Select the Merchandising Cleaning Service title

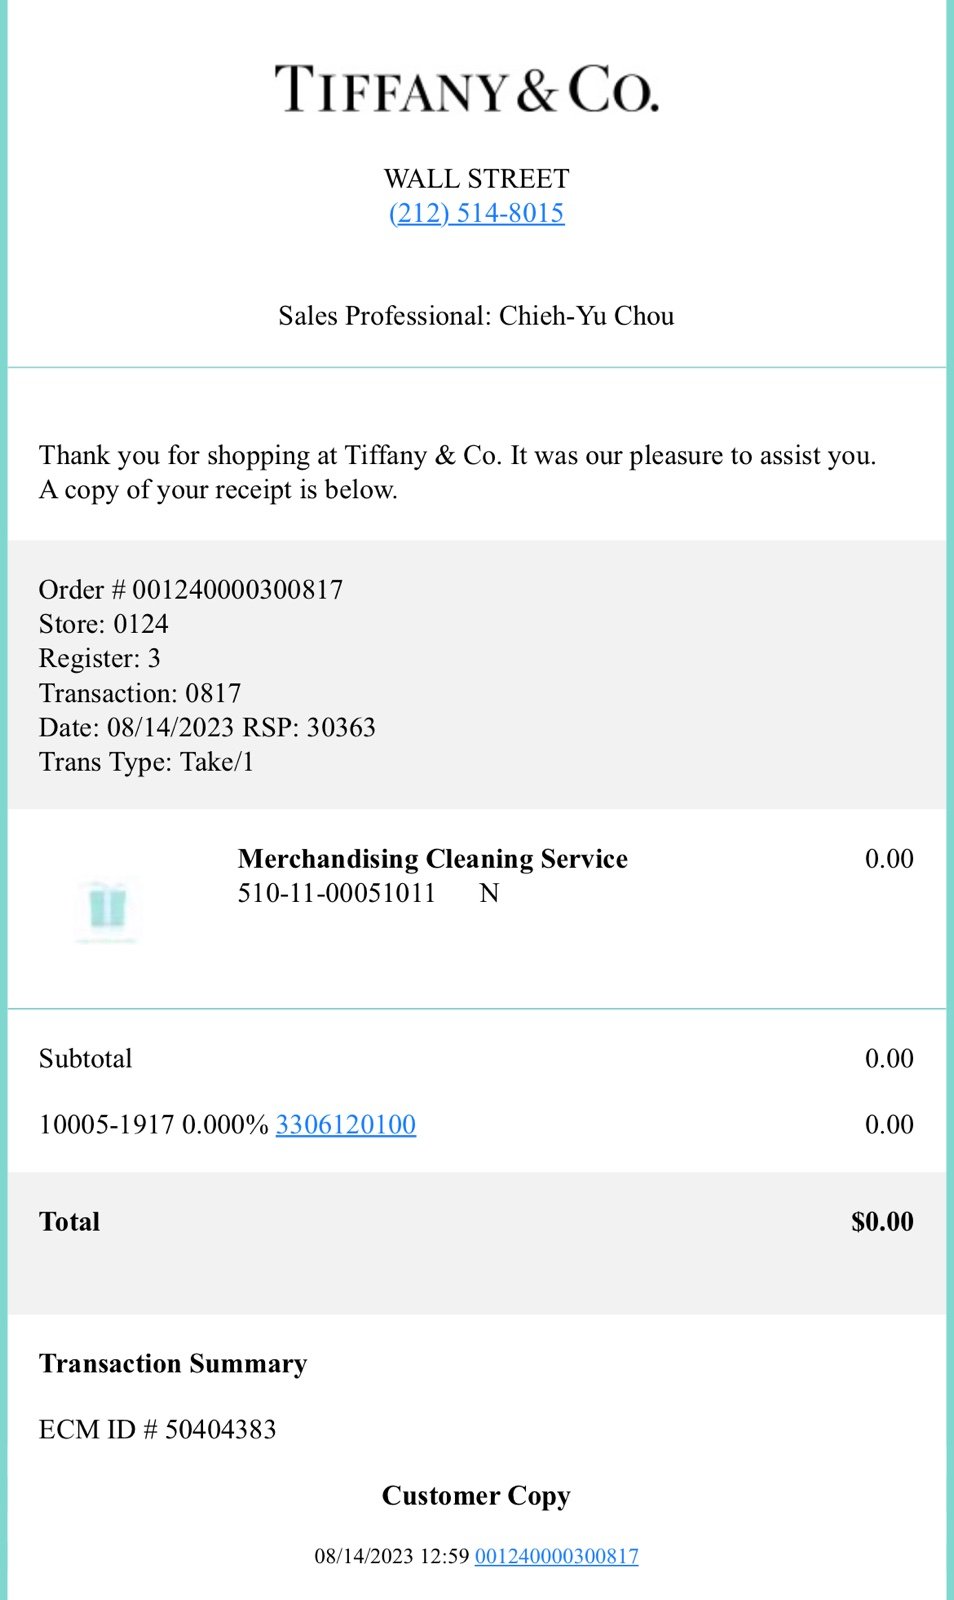click(x=433, y=859)
